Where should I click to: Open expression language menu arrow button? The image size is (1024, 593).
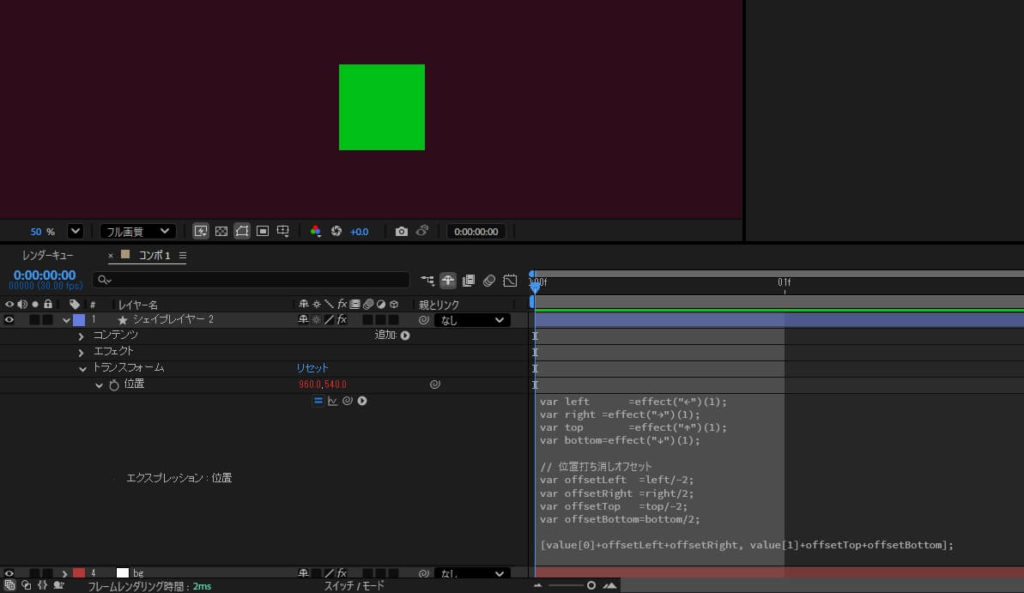[362, 401]
